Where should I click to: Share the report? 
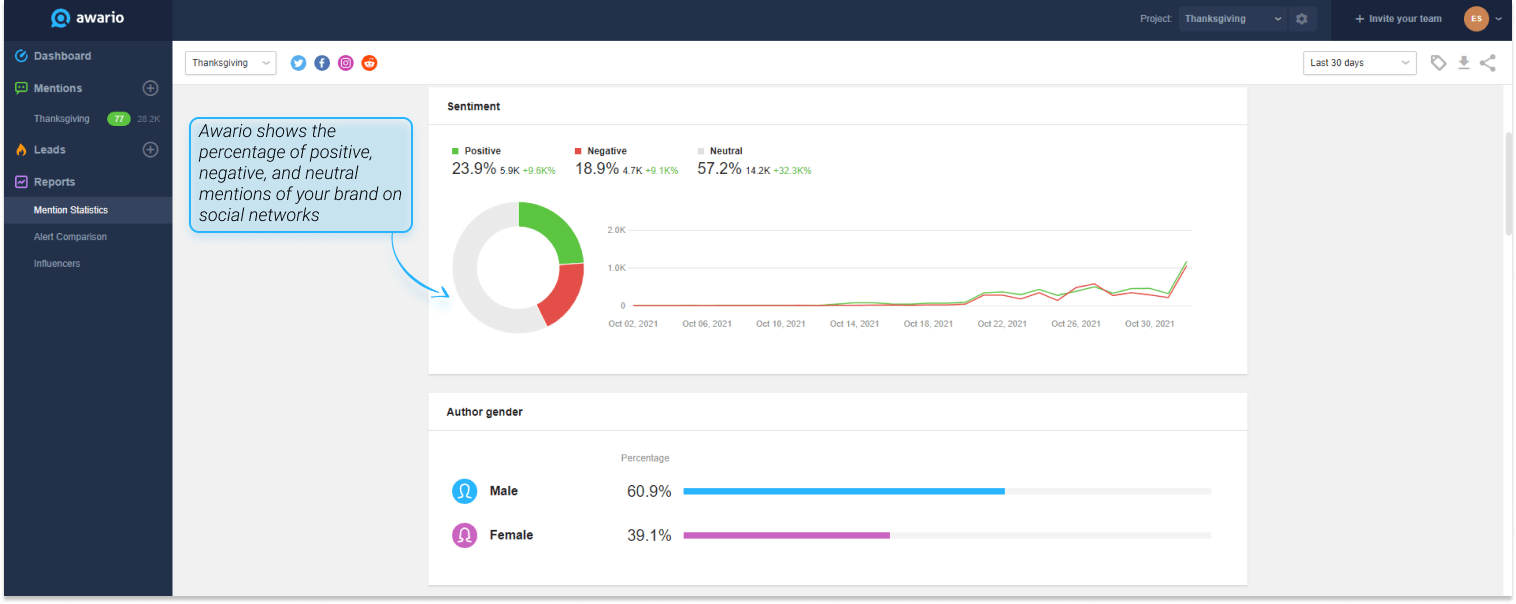(x=1488, y=63)
